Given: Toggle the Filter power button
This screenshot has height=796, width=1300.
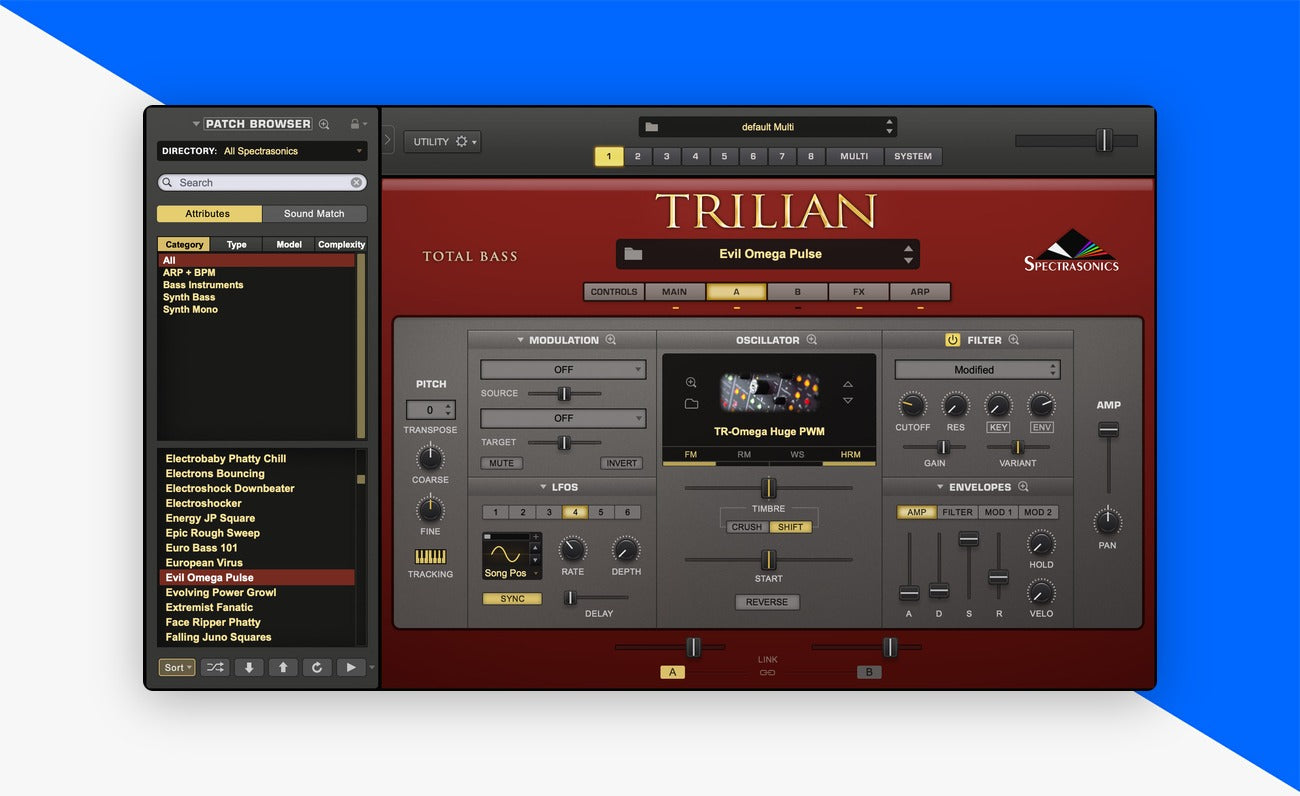Looking at the screenshot, I should tap(952, 340).
